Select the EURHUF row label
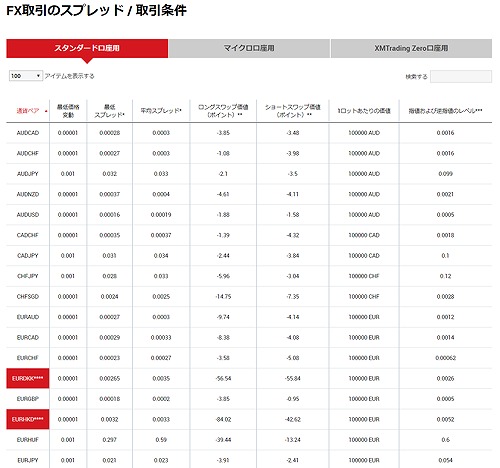500x468 pixels. tap(28, 440)
